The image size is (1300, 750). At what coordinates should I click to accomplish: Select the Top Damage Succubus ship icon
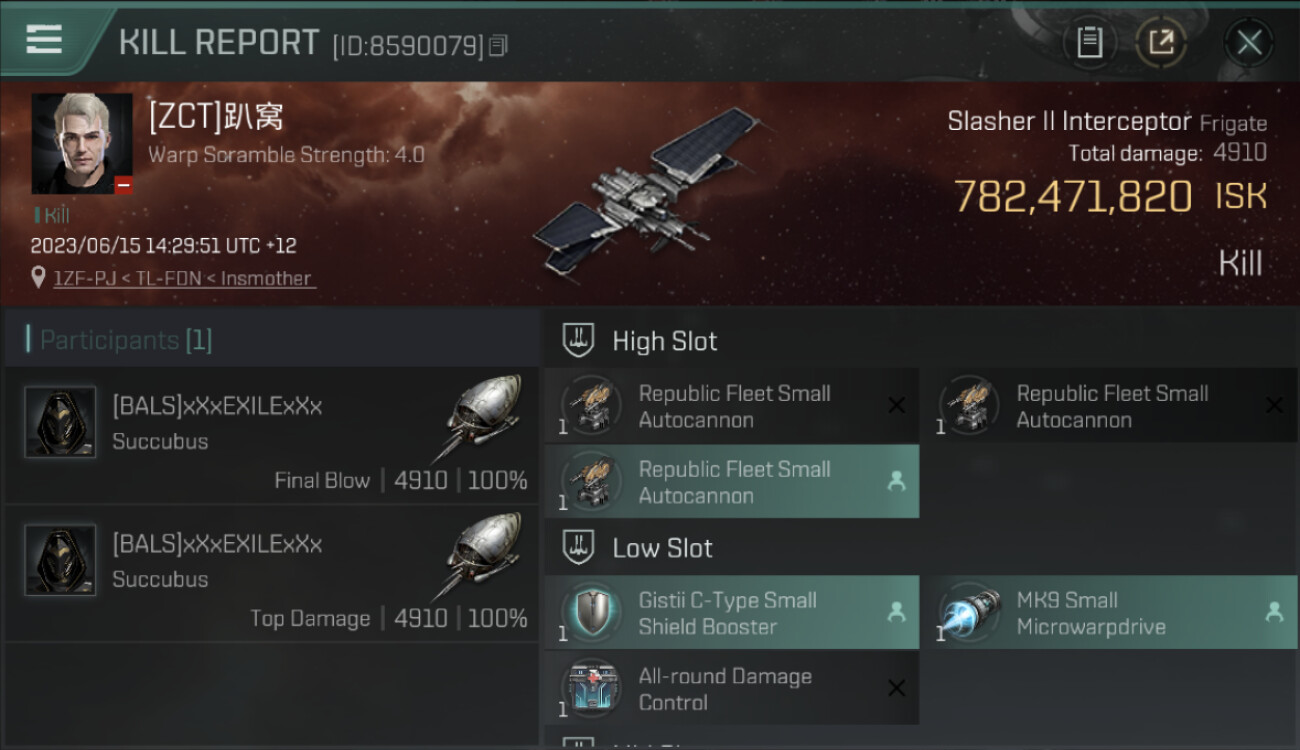pos(479,556)
